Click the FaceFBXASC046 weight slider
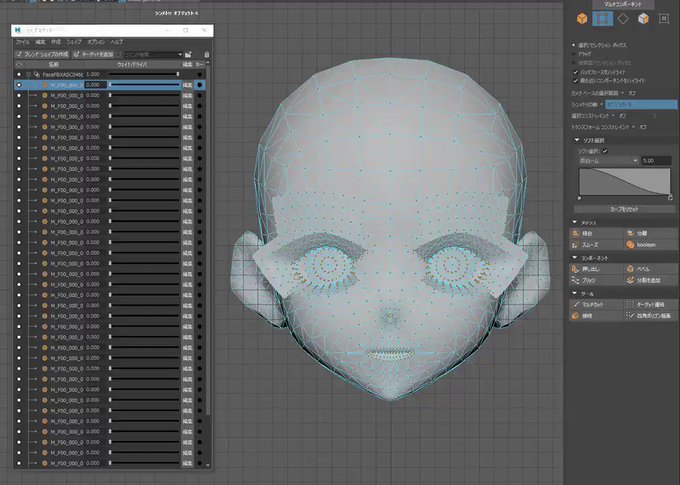 144,74
